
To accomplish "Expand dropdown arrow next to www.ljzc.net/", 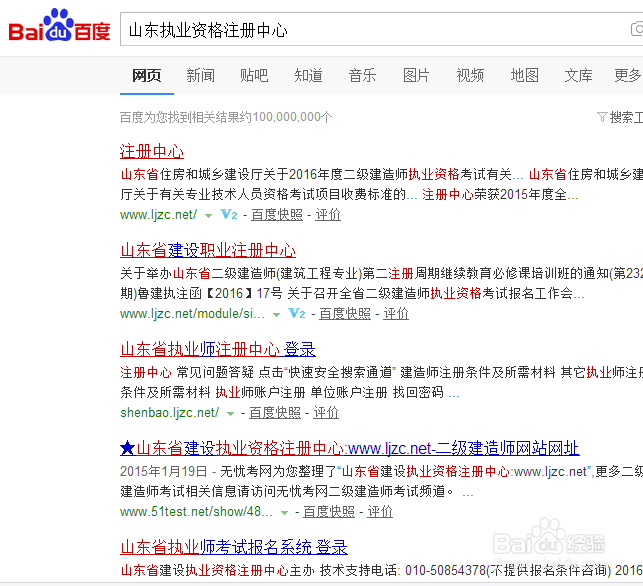I will coord(208,216).
